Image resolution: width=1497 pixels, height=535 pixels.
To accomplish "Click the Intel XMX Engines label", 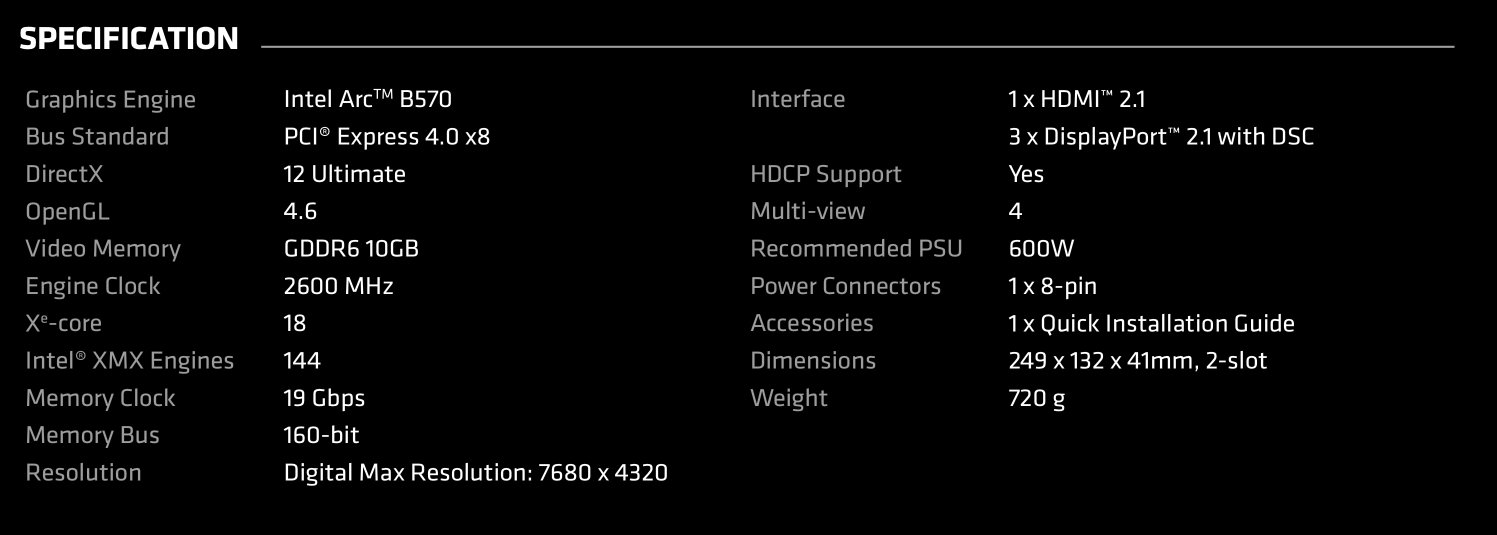I will point(129,361).
